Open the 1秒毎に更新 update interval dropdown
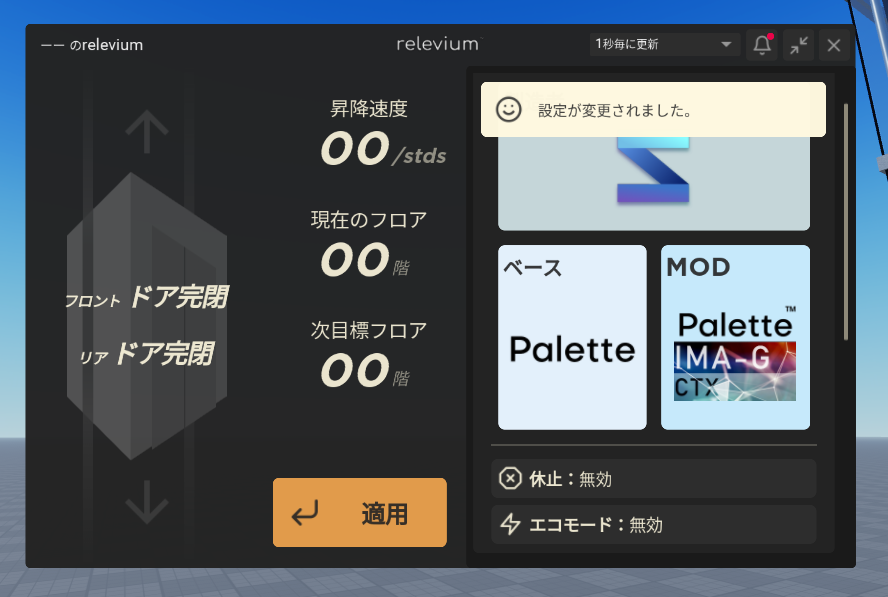 click(665, 44)
